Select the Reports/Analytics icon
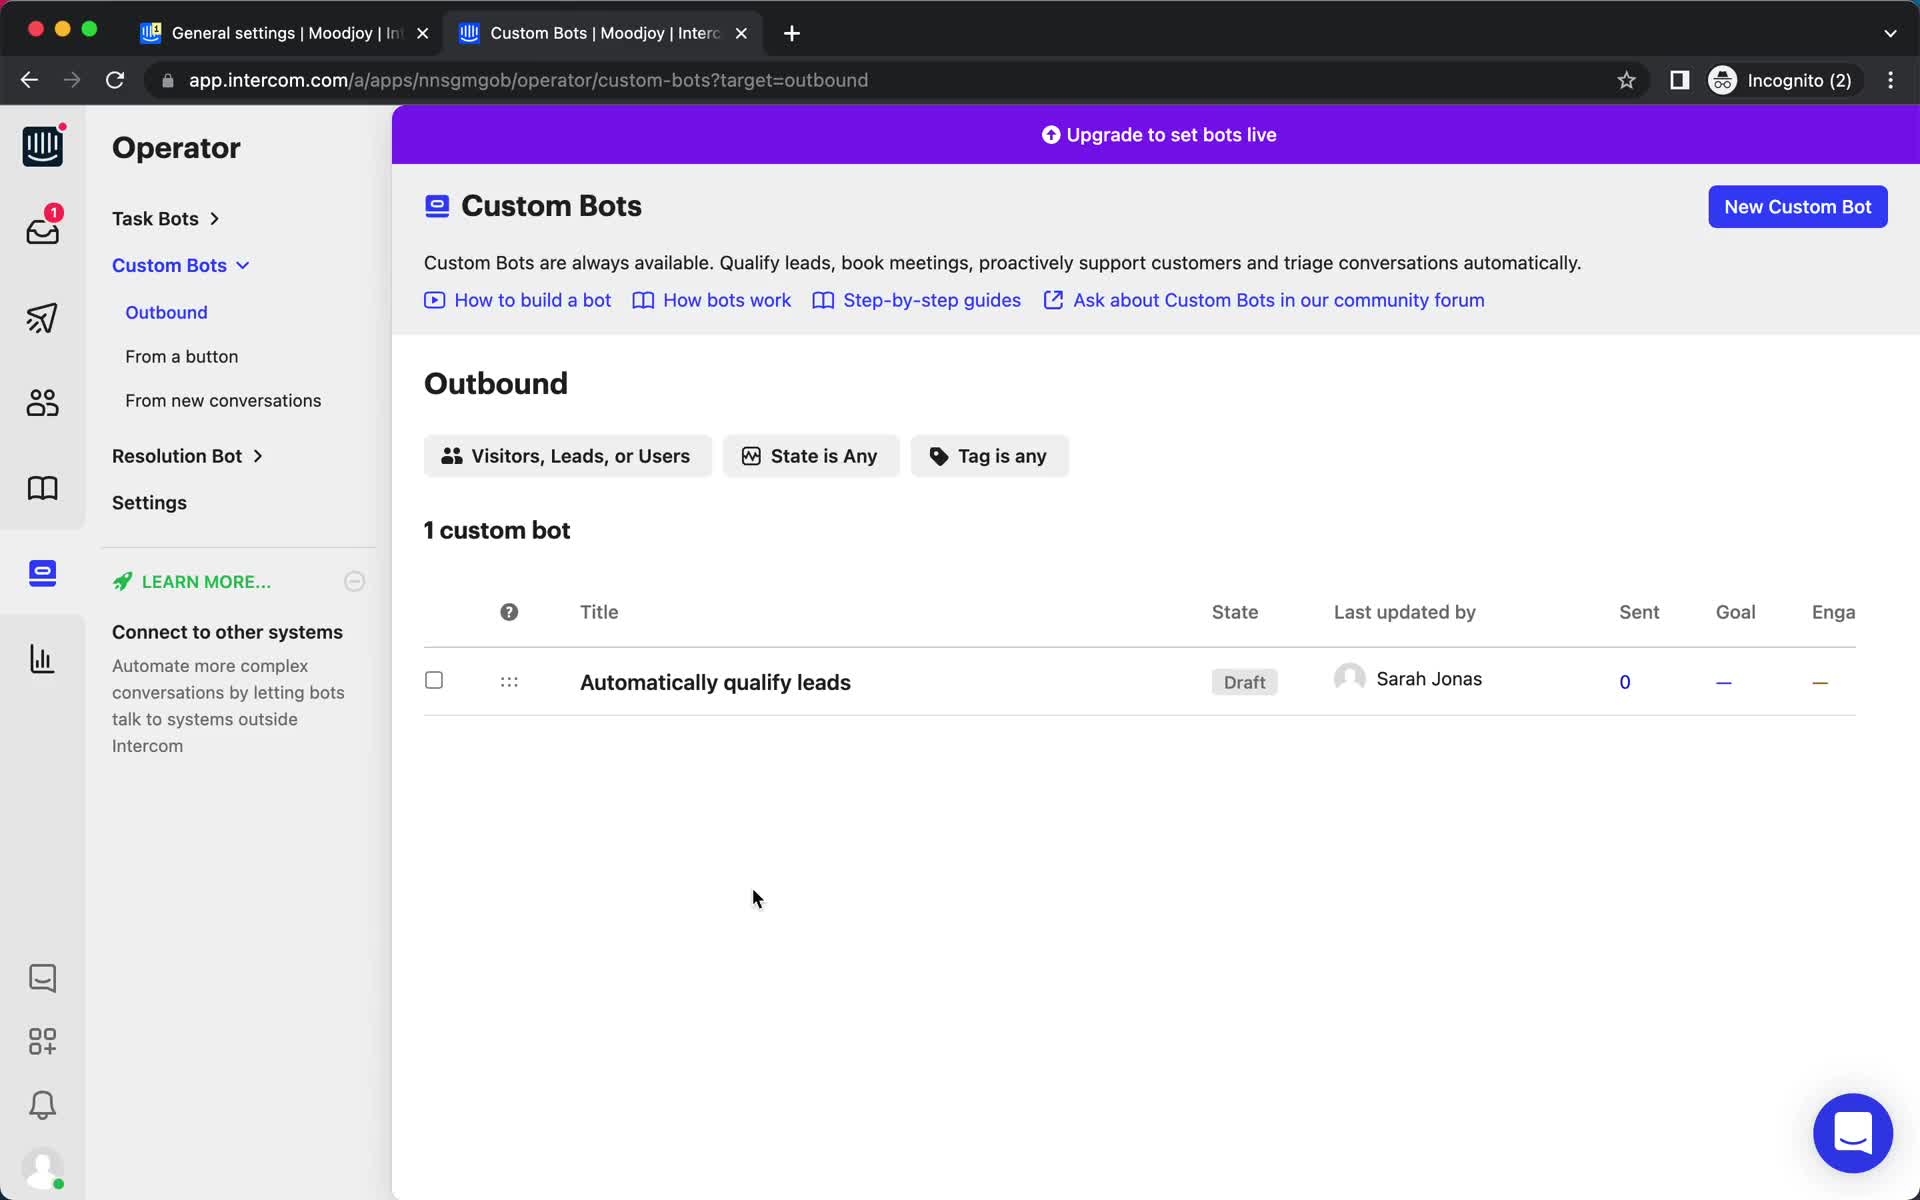The image size is (1920, 1200). tap(41, 658)
